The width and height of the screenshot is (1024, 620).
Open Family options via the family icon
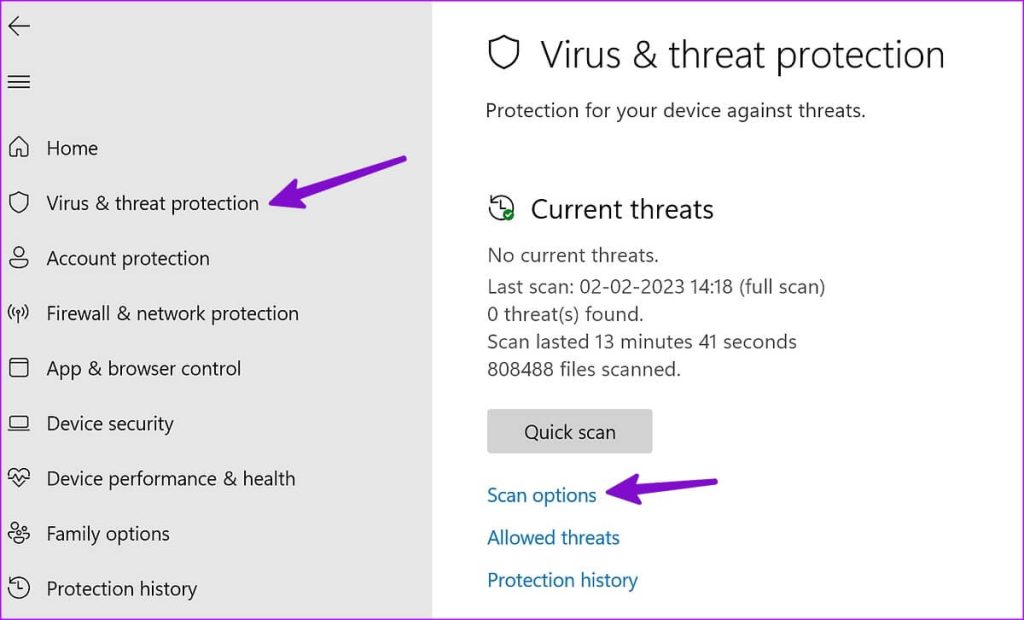[18, 533]
